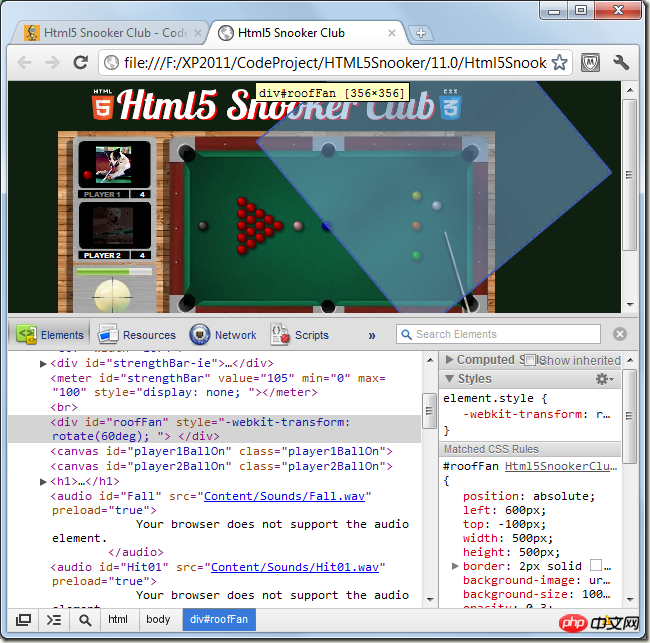
Task: Click the background-image CSS property
Action: pos(519,580)
